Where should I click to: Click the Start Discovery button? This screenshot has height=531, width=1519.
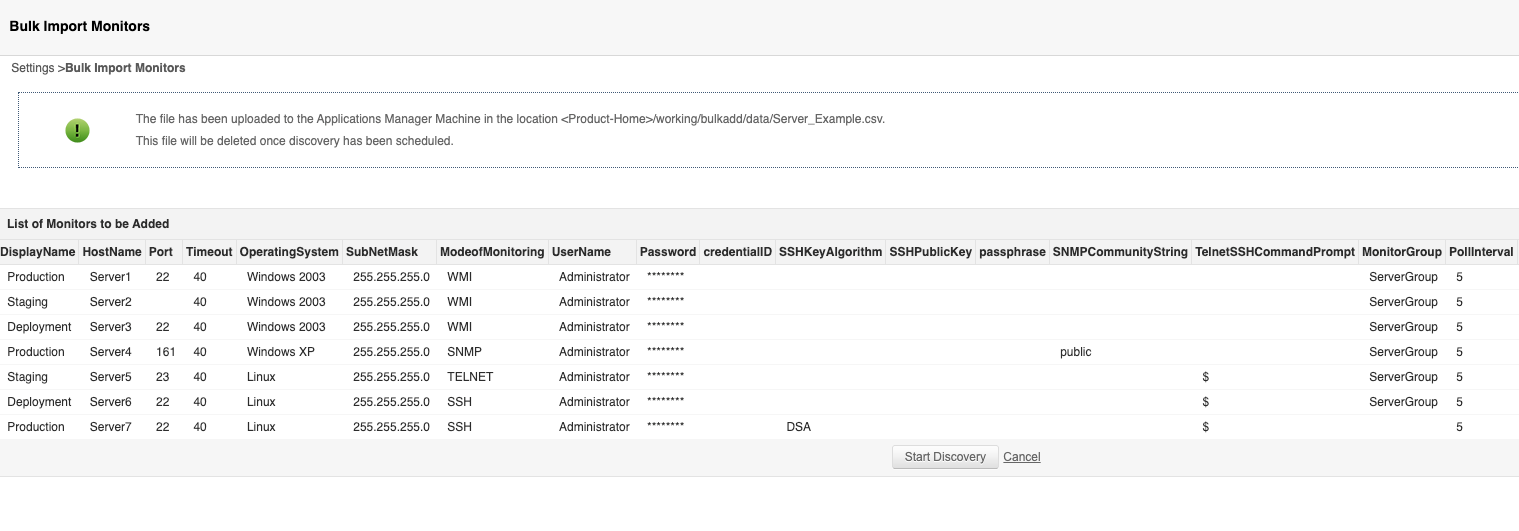pos(945,457)
